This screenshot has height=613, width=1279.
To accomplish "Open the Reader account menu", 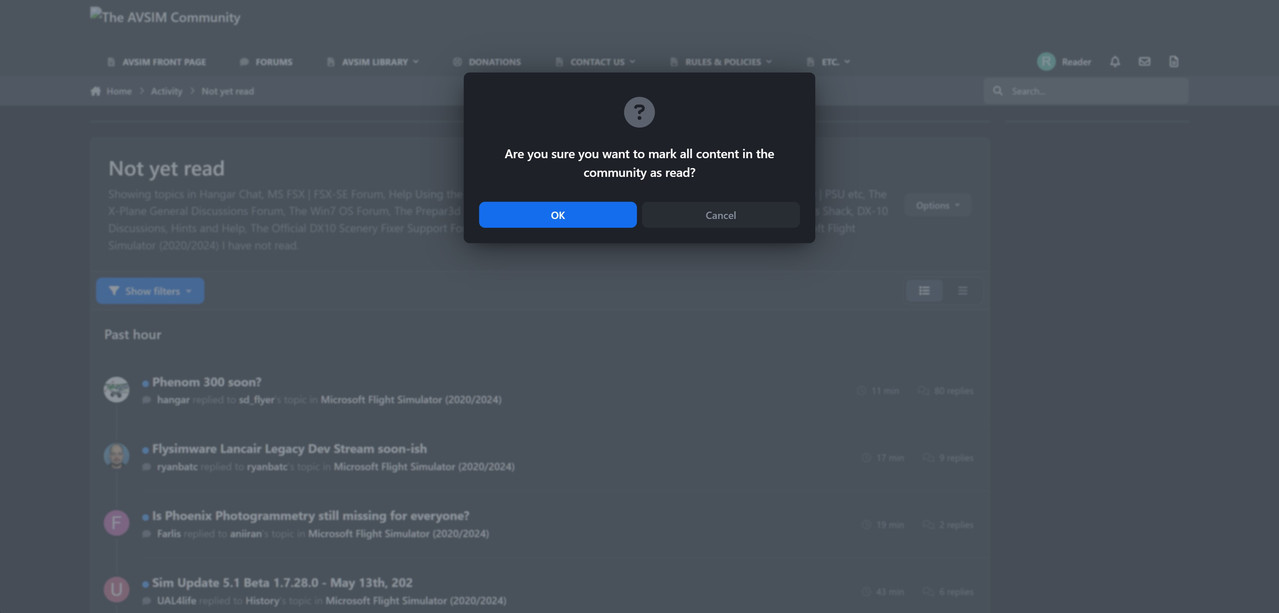I will tap(1076, 62).
